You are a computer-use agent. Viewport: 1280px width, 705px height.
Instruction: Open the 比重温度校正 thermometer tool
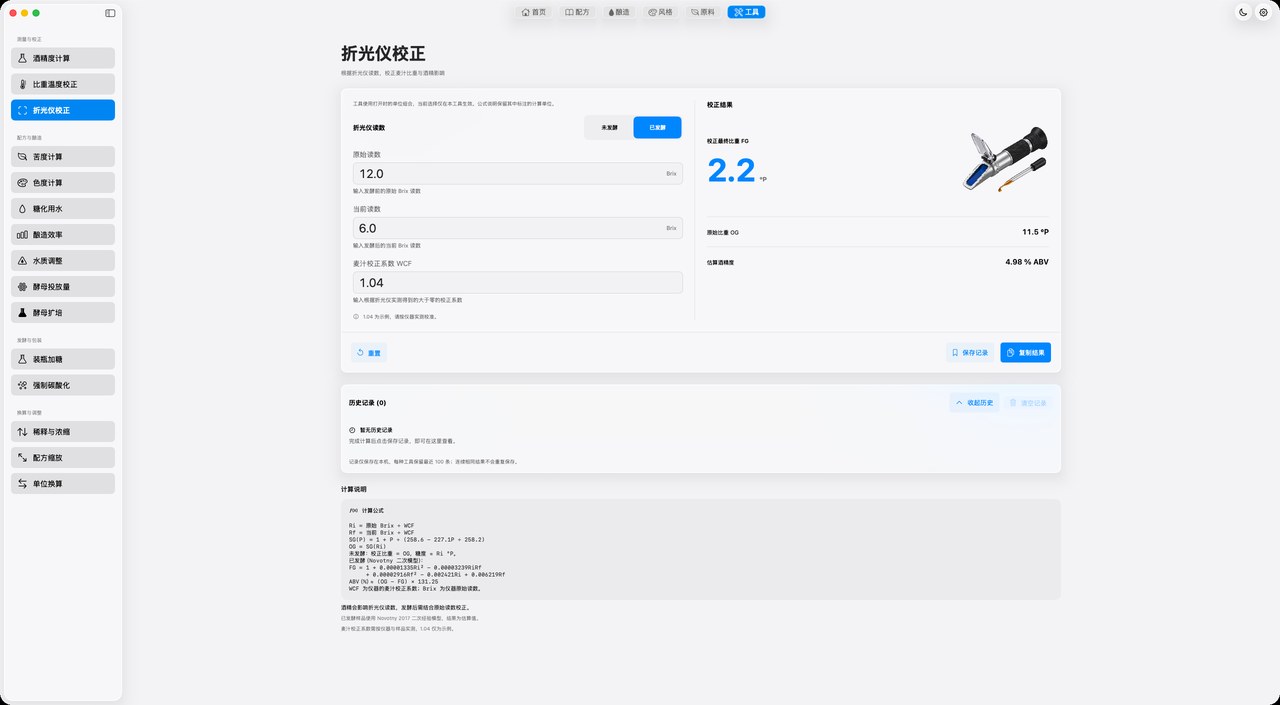click(63, 84)
